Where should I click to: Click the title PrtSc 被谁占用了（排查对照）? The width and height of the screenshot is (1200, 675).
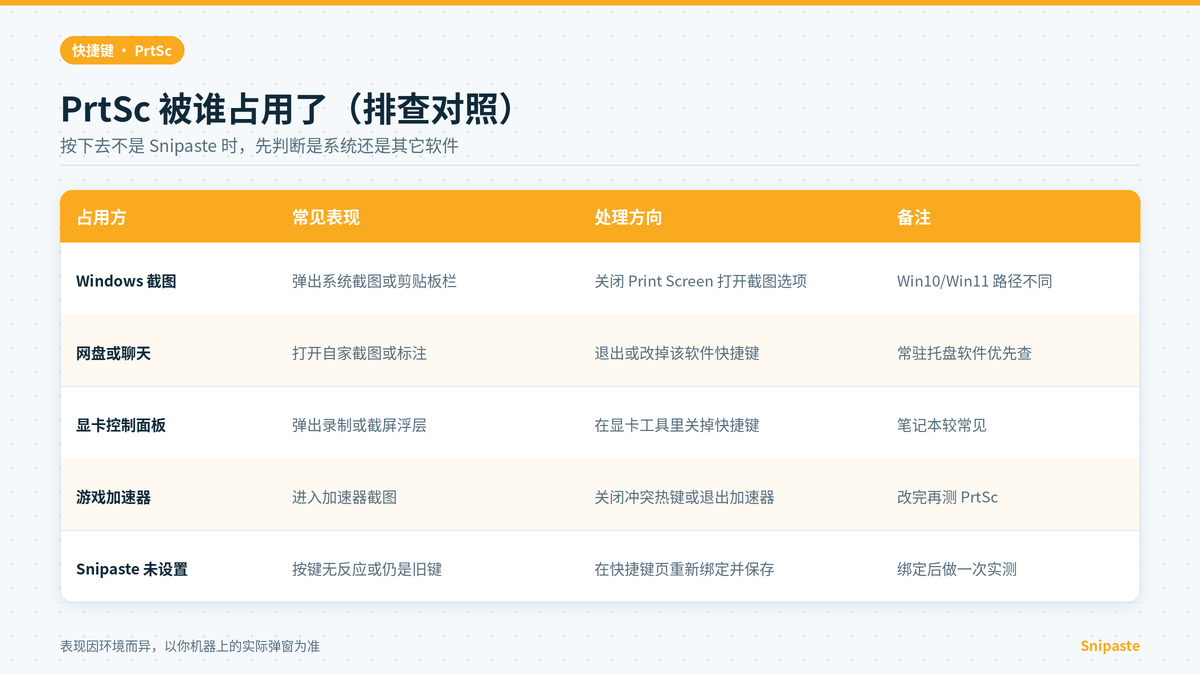289,110
